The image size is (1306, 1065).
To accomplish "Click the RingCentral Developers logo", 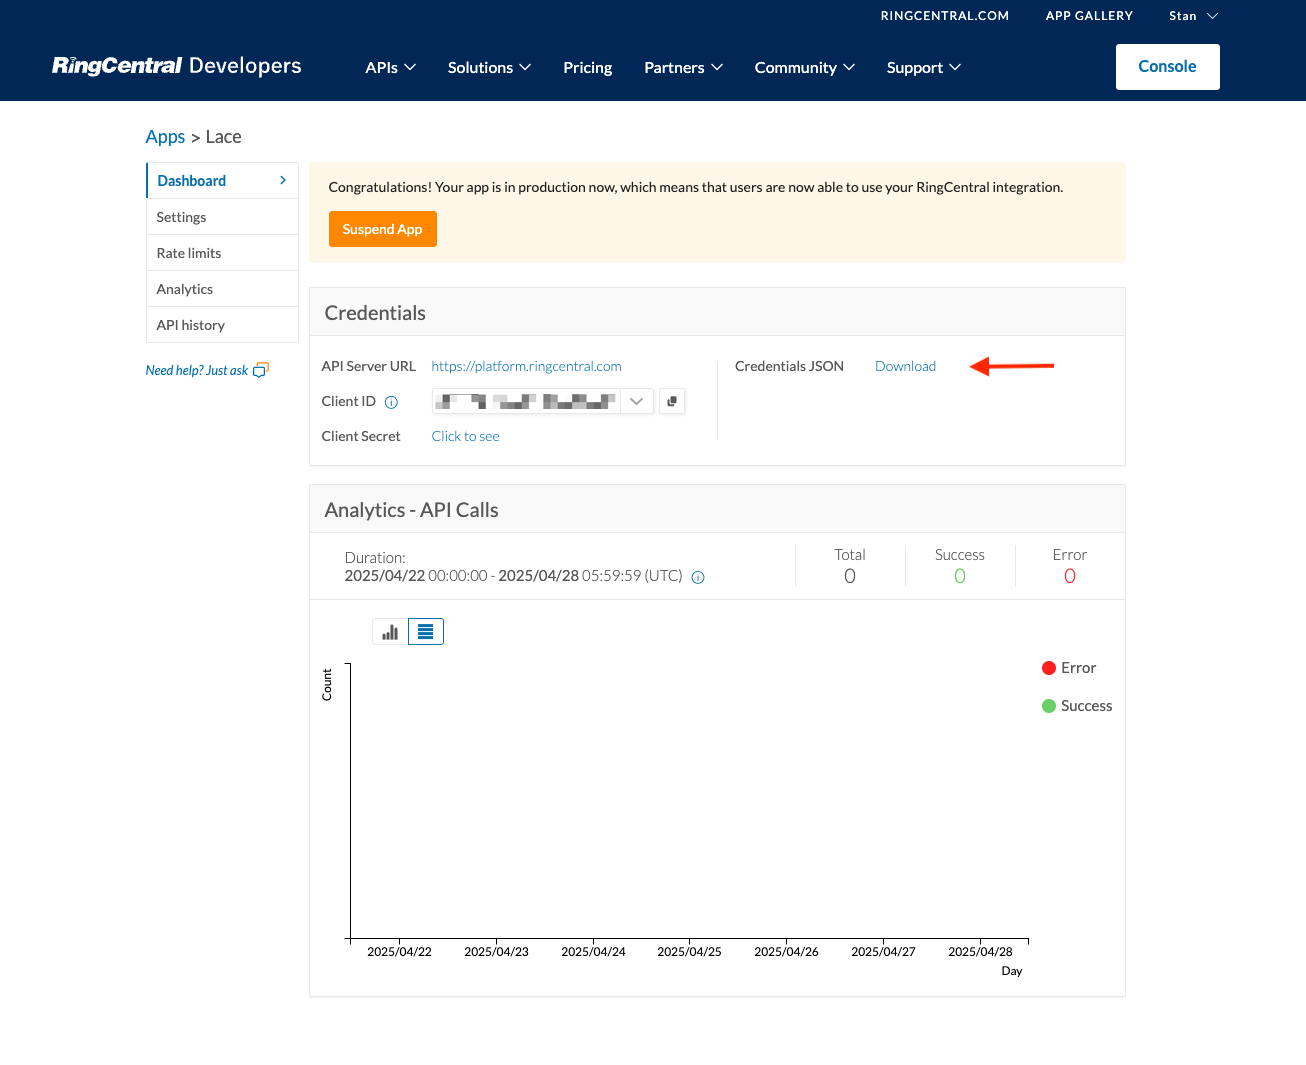I will point(177,66).
